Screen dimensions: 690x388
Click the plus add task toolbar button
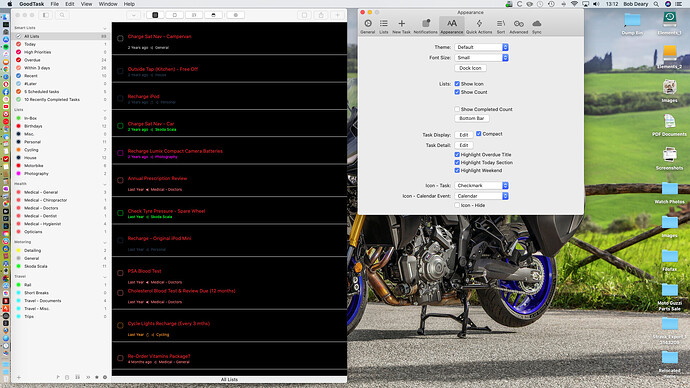[x=338, y=15]
